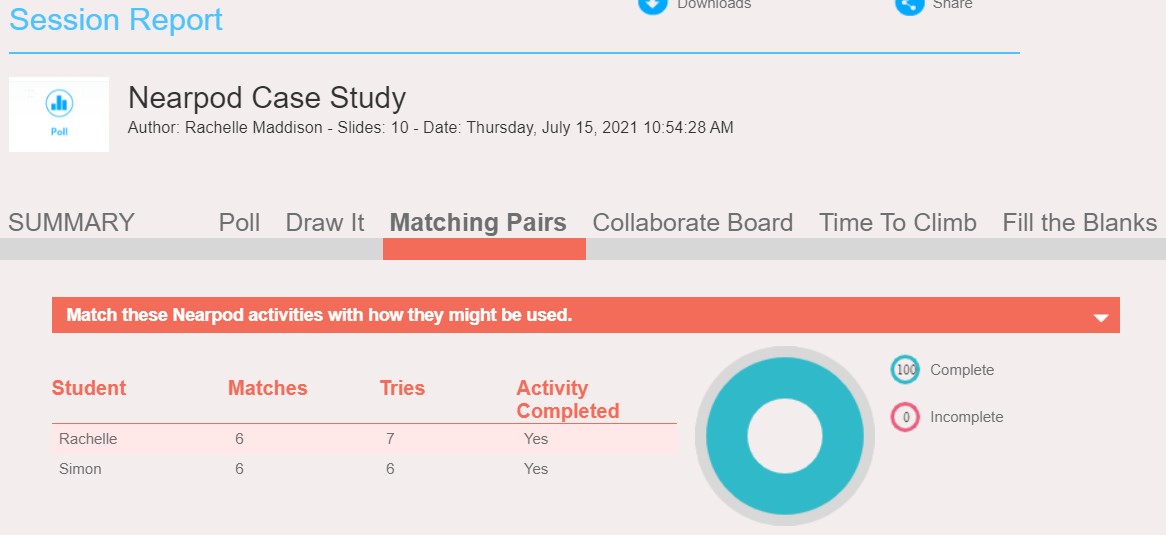Click the Activity Completed column header
The height and width of the screenshot is (535, 1166).
point(568,399)
